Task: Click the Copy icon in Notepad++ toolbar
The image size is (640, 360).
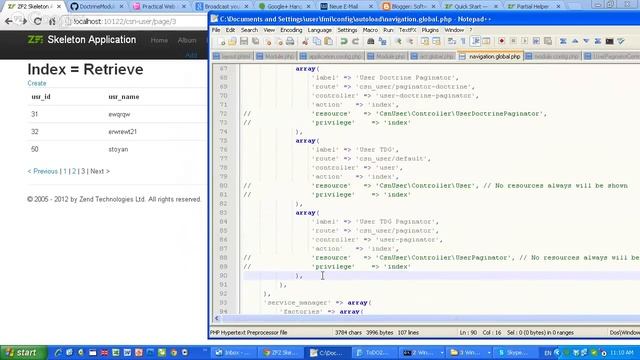Action: tap(316, 41)
